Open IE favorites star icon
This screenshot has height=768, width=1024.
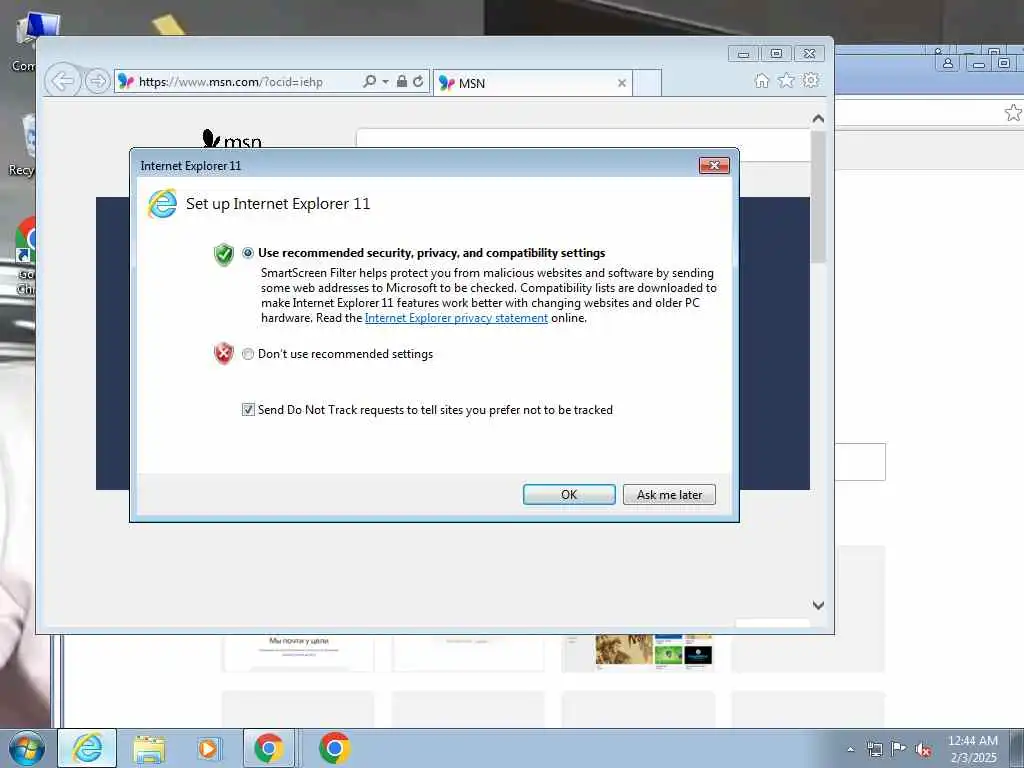click(786, 80)
